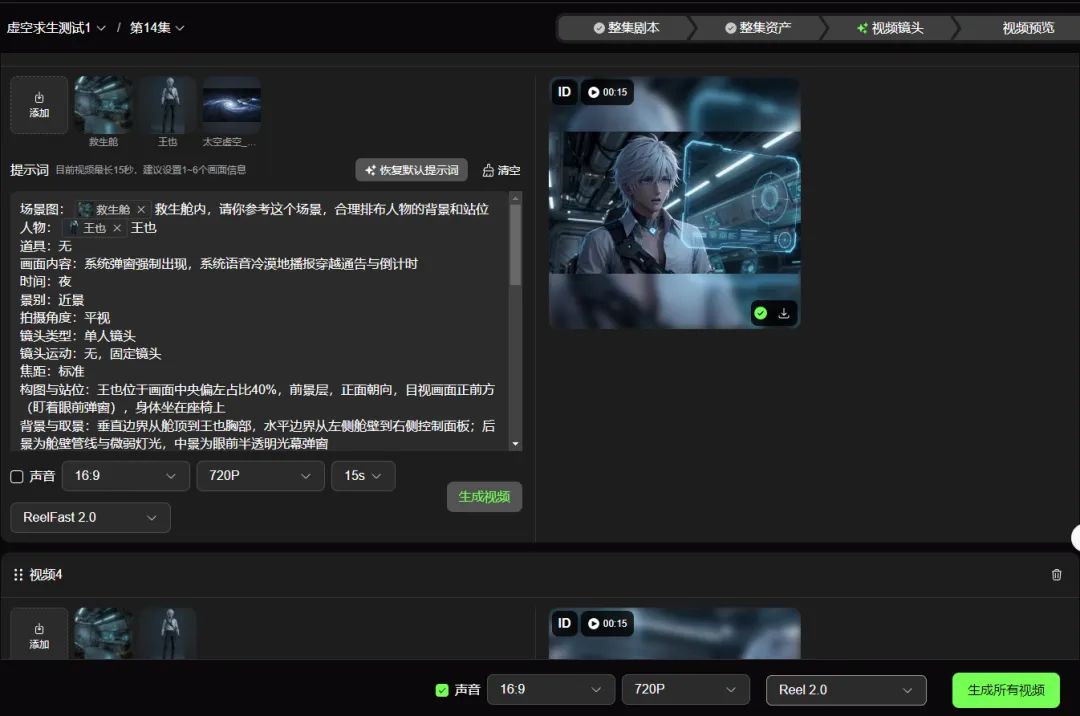This screenshot has height=716, width=1080.
Task: Delete 视频4 using the trash icon
Action: [x=1056, y=574]
